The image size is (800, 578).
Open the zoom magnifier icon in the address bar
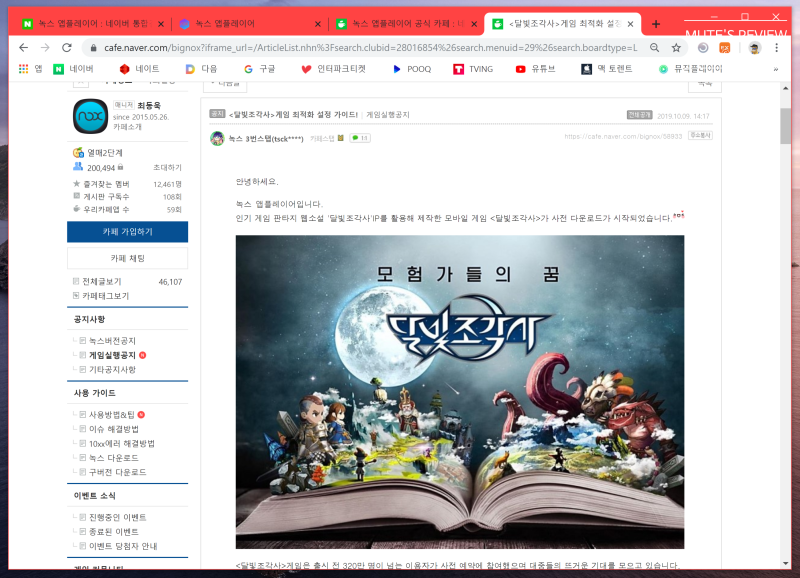(655, 47)
